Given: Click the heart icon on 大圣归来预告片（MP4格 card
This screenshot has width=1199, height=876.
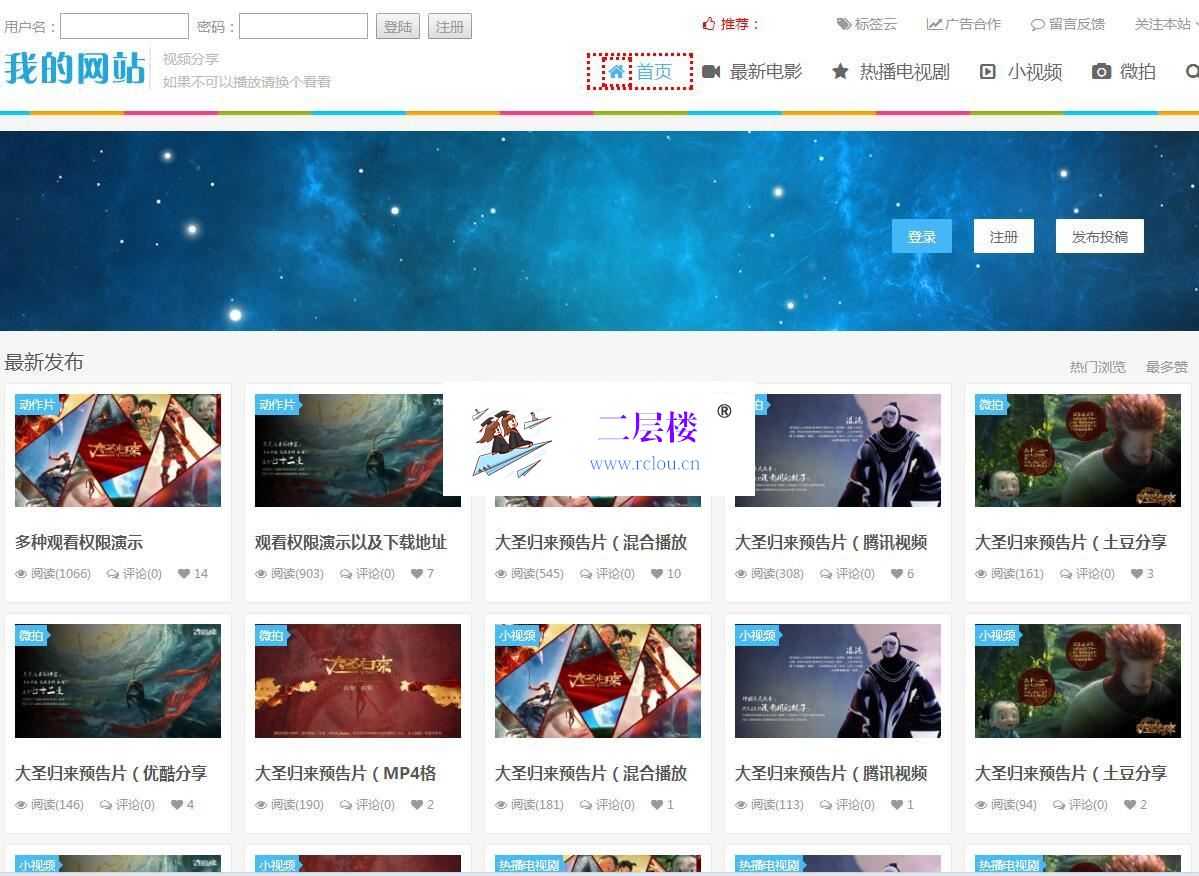Looking at the screenshot, I should pos(417,804).
